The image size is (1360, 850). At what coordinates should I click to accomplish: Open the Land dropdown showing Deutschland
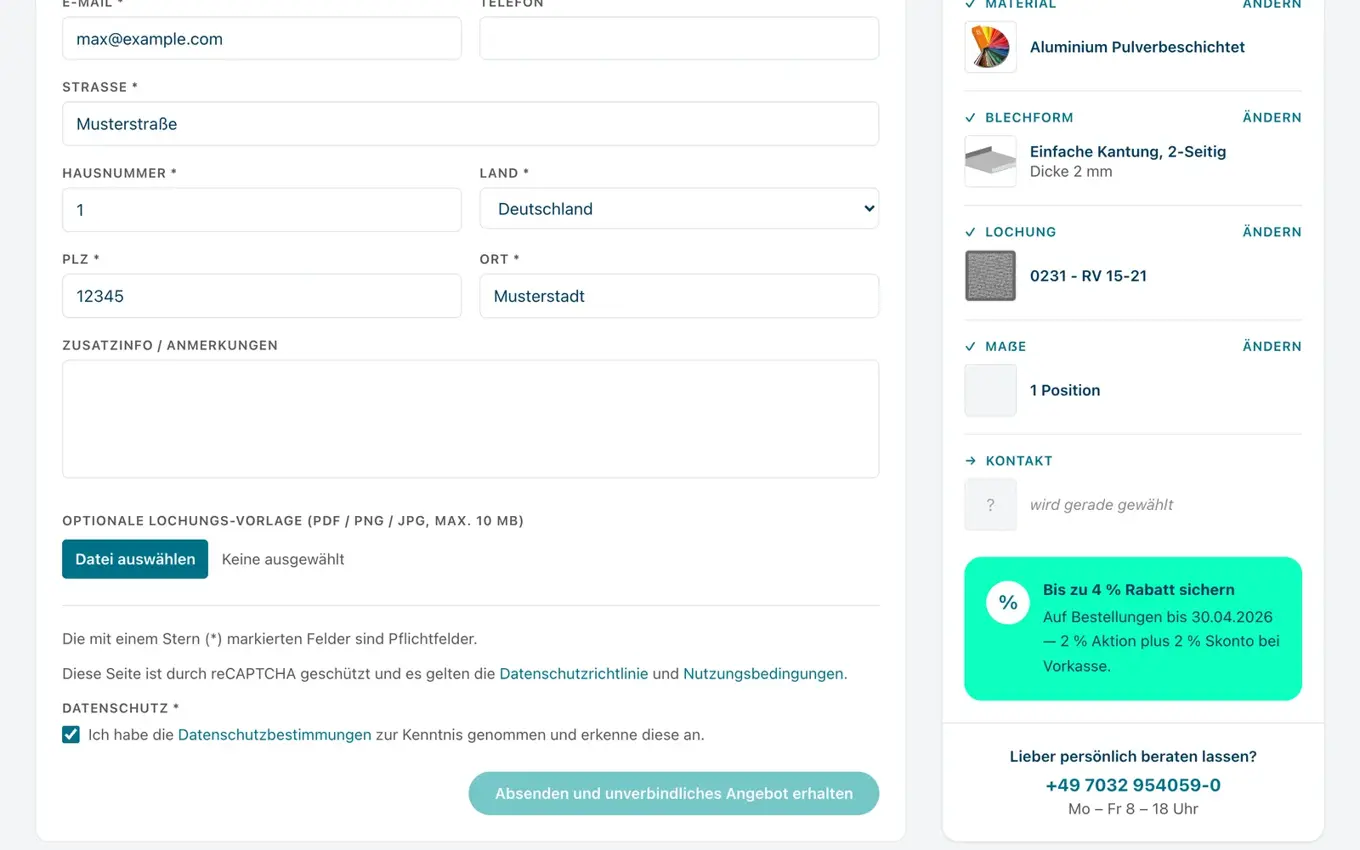tap(679, 209)
